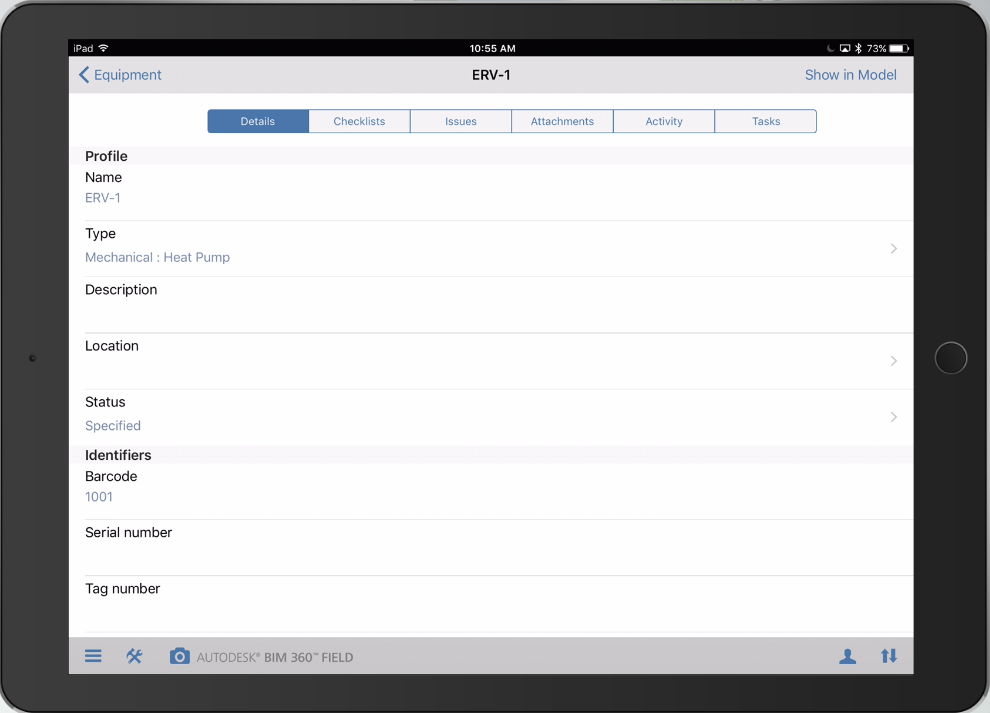The height and width of the screenshot is (713, 990).
Task: Open the Issues tab
Action: pyautogui.click(x=460, y=120)
